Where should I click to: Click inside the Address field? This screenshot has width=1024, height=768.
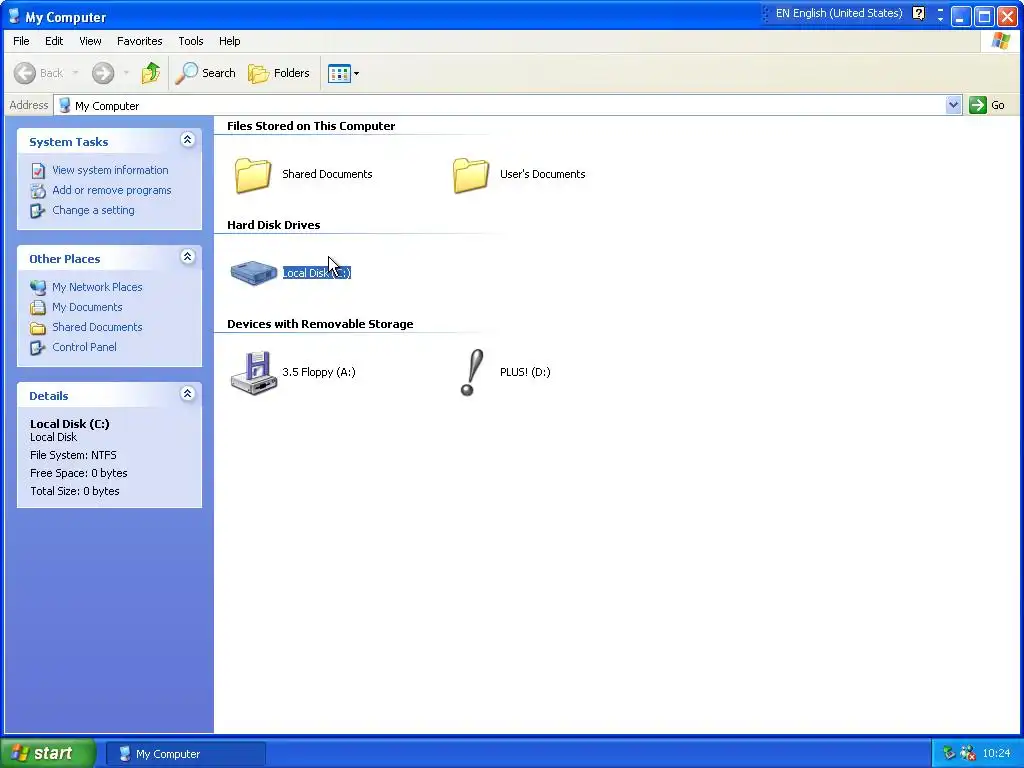[500, 105]
